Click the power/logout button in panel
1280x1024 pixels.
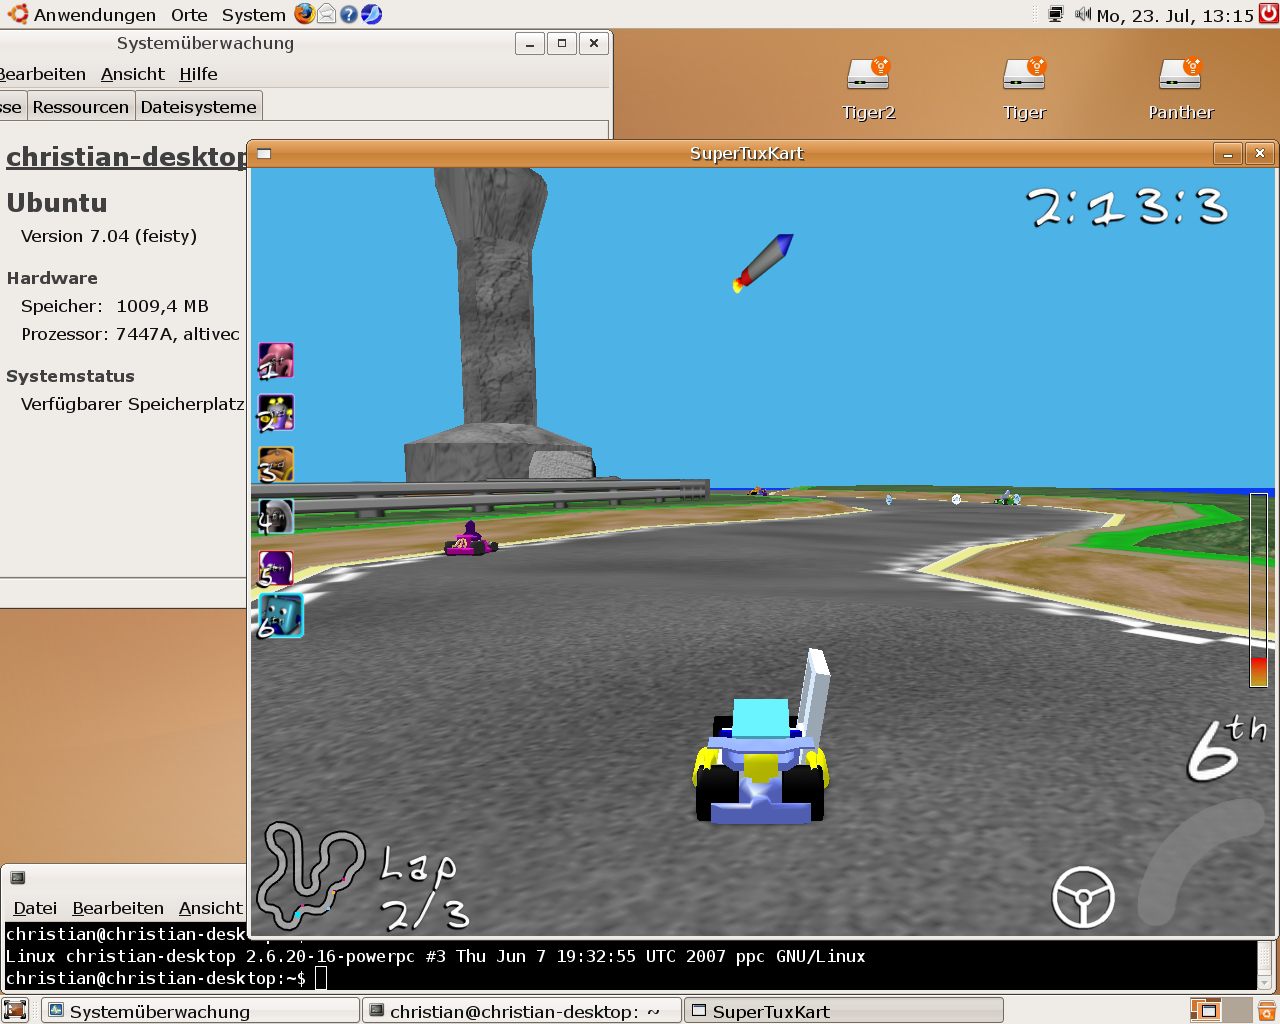pos(1268,14)
